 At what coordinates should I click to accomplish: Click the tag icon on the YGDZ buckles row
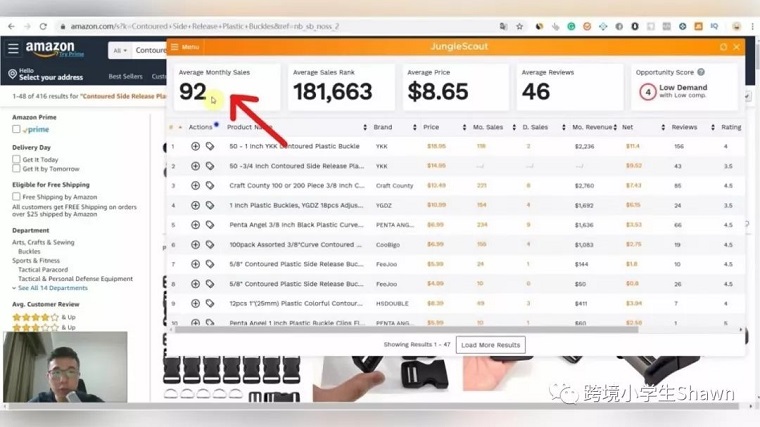coord(210,205)
